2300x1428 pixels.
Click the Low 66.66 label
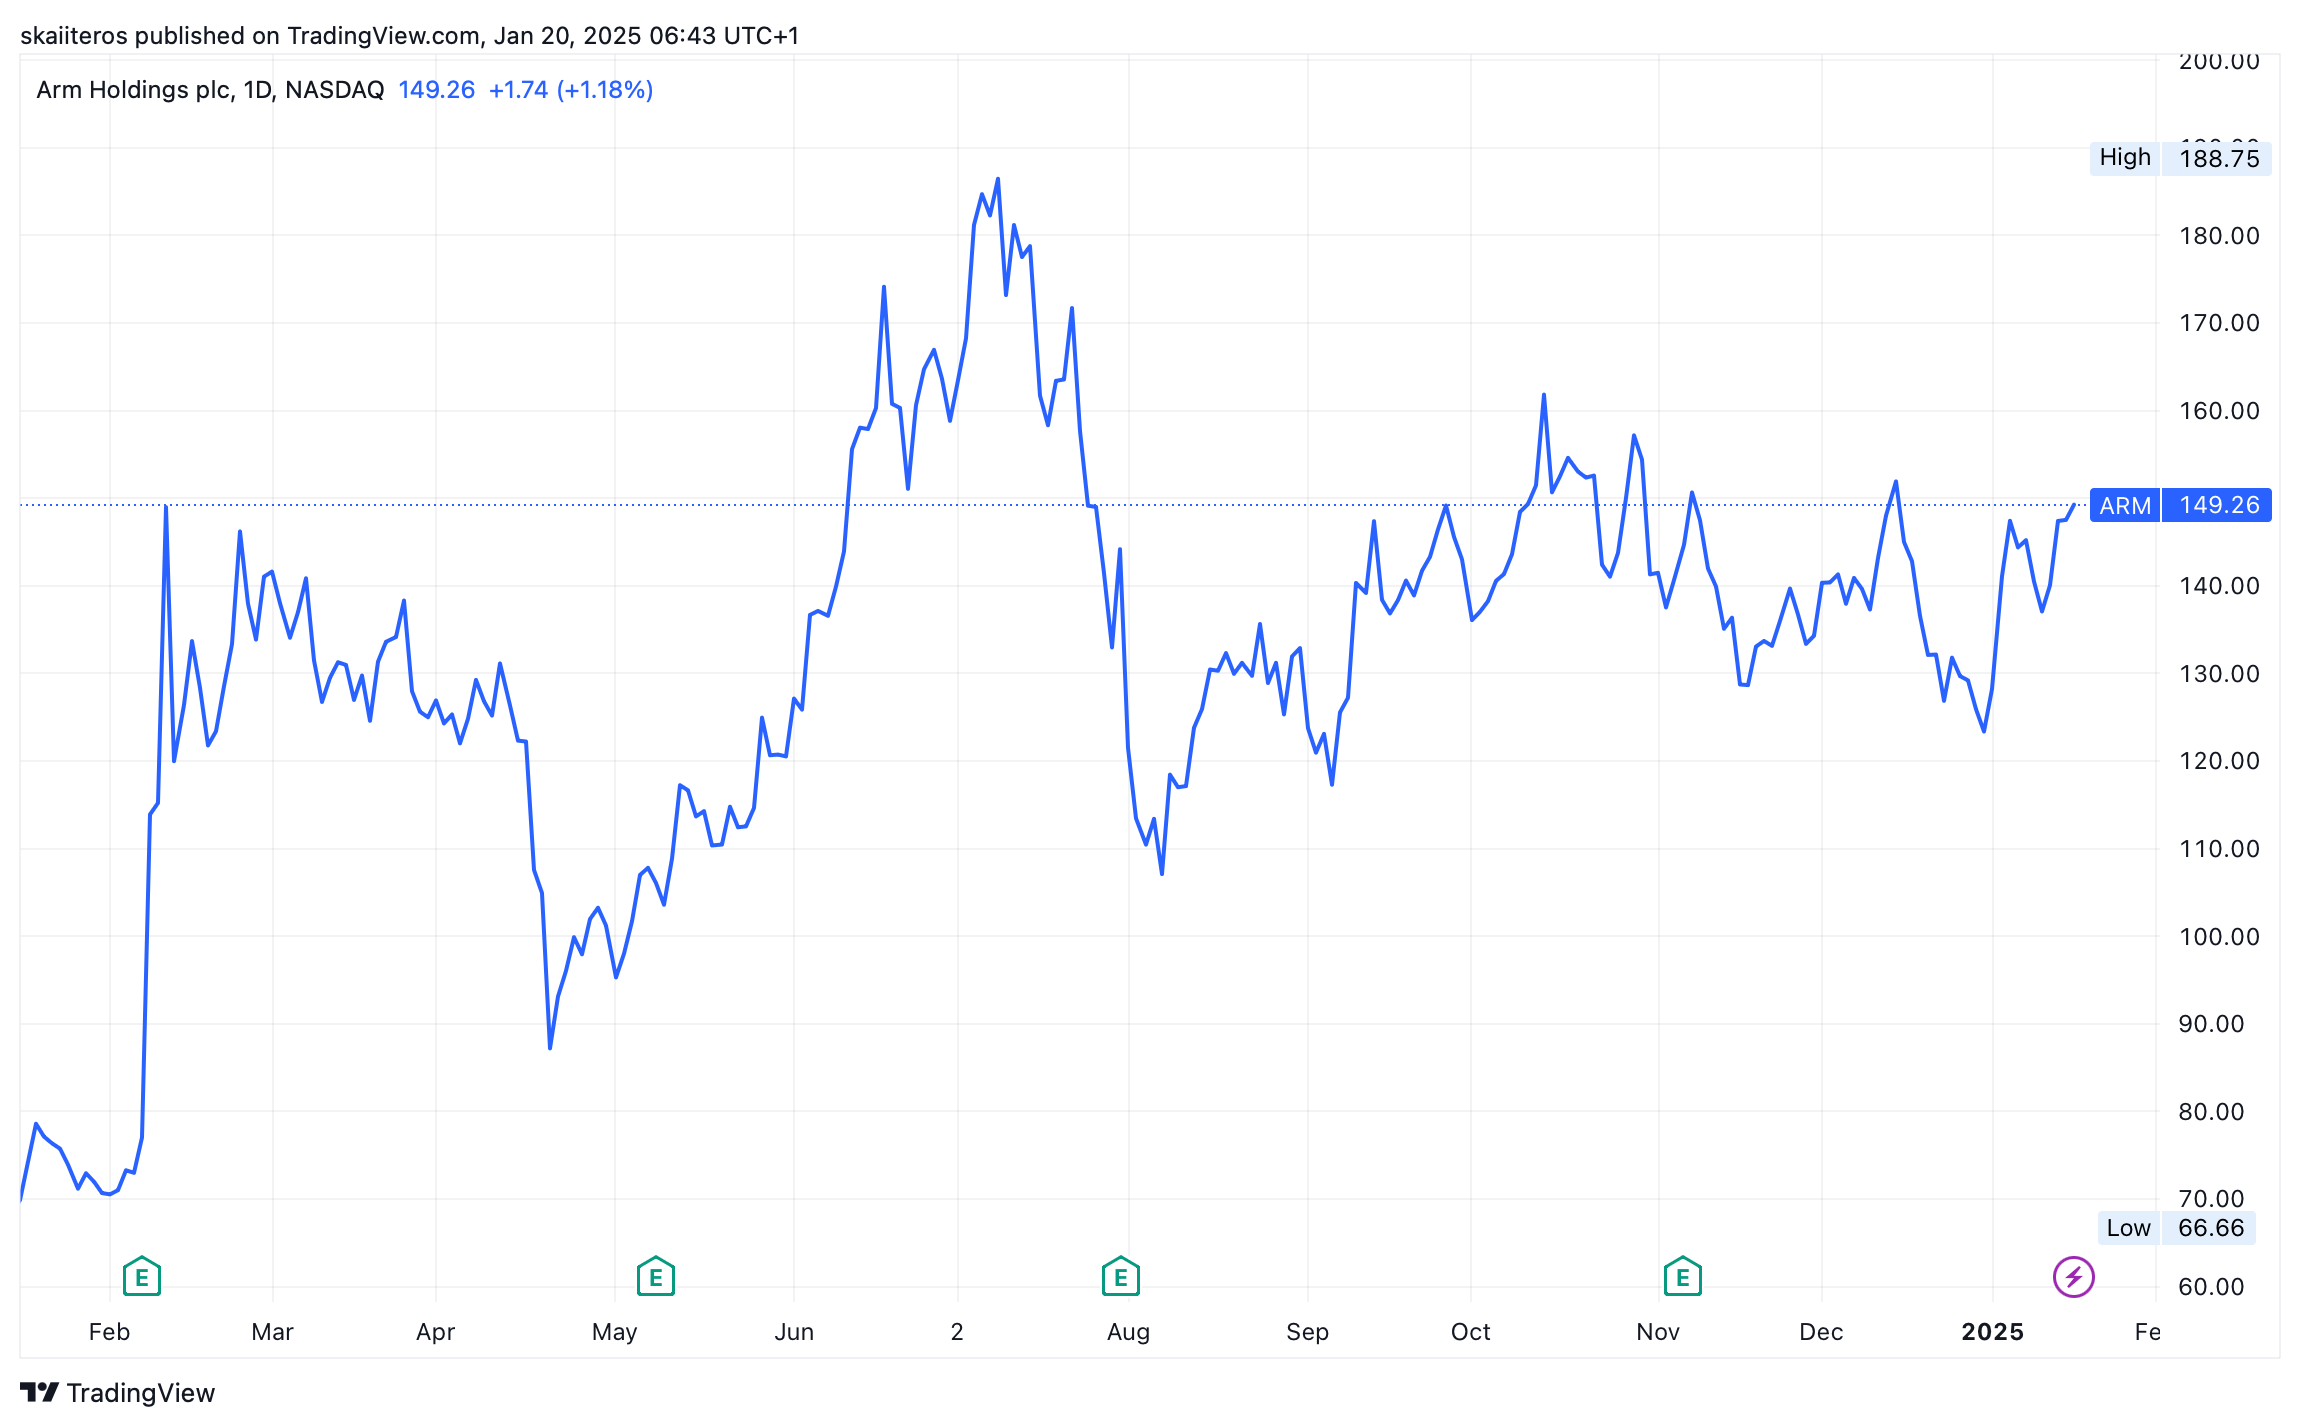(2176, 1228)
